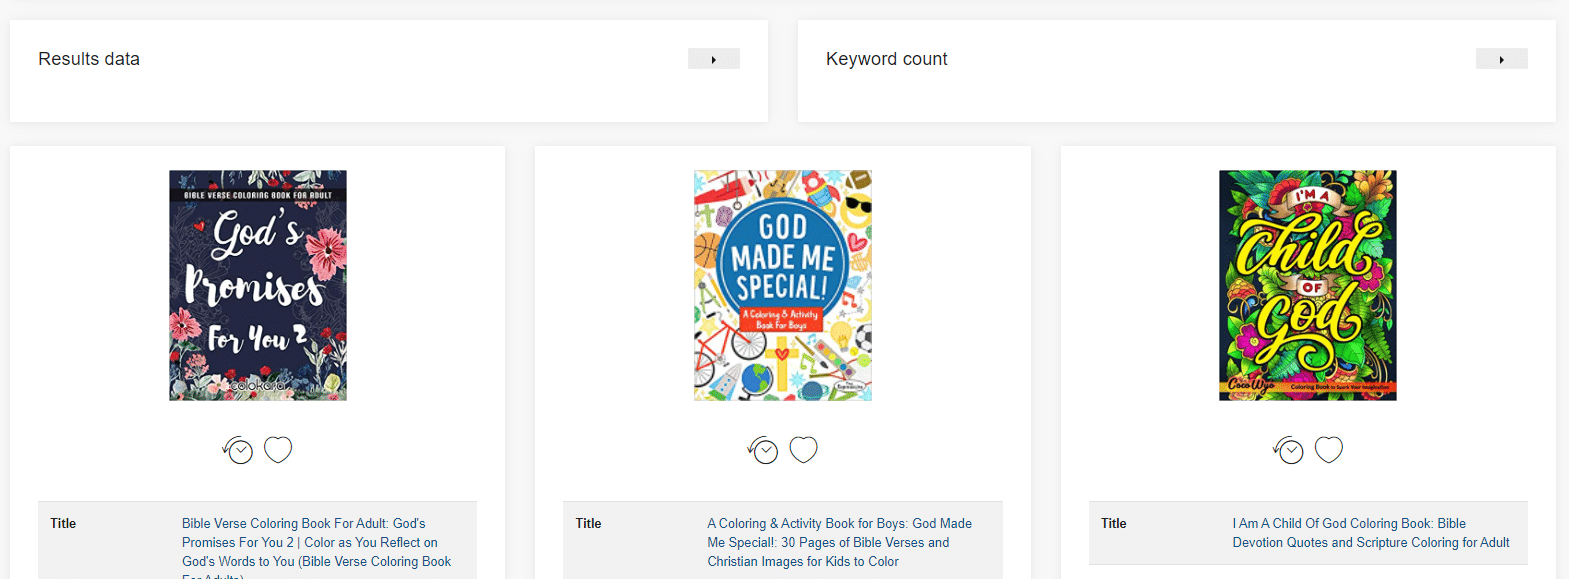Click the Title label in the first book card
The image size is (1569, 579).
(x=63, y=523)
